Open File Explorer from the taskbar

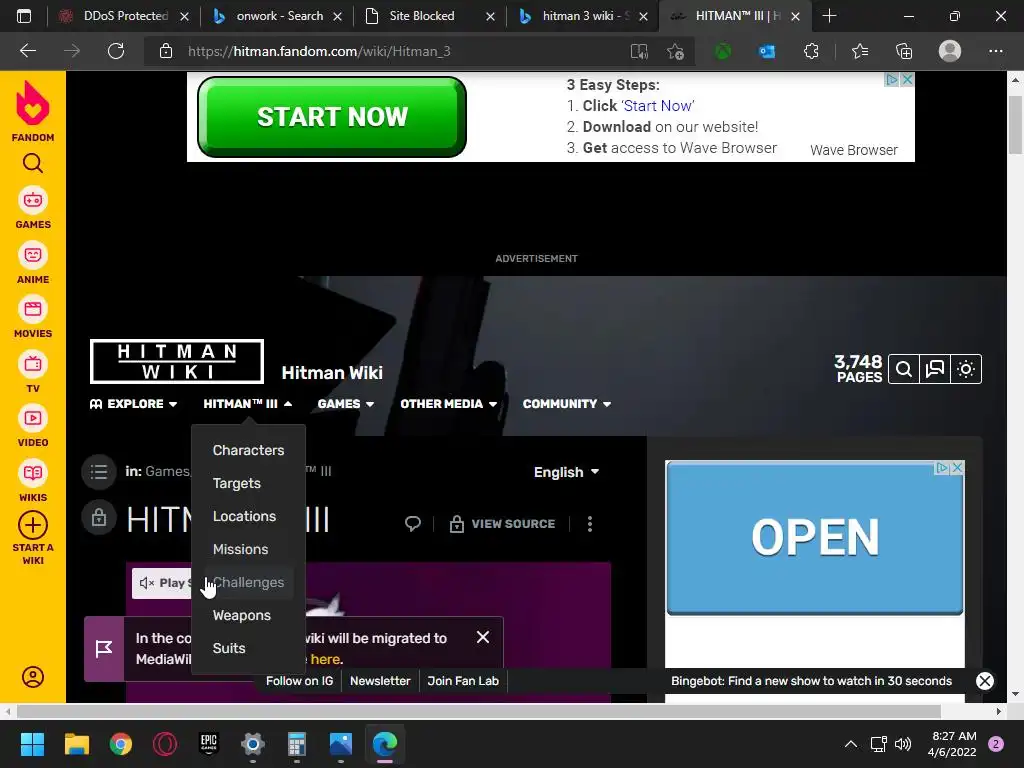pos(76,744)
